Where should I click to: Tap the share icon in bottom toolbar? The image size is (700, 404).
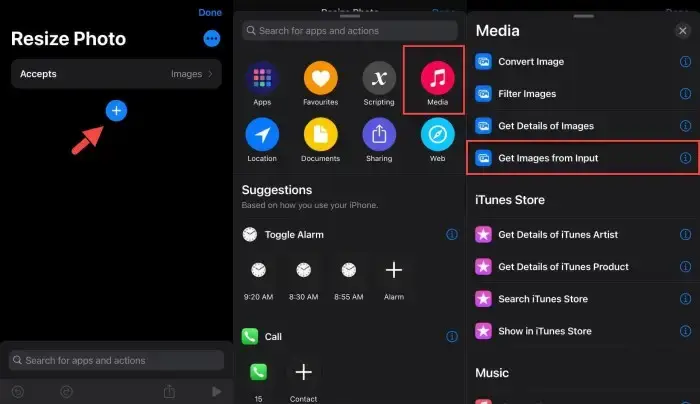[x=169, y=392]
